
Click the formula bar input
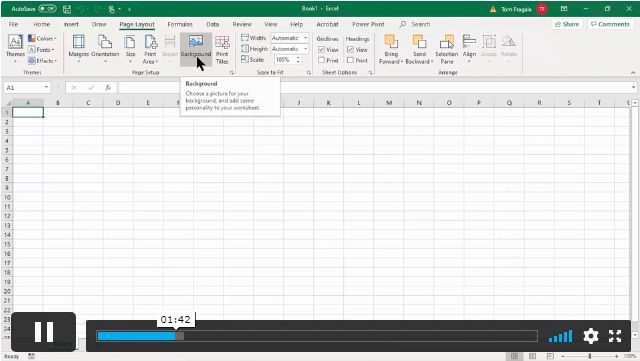pos(373,87)
